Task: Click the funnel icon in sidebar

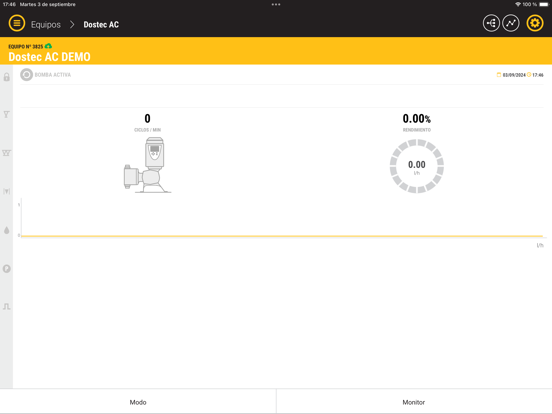Action: click(x=7, y=114)
